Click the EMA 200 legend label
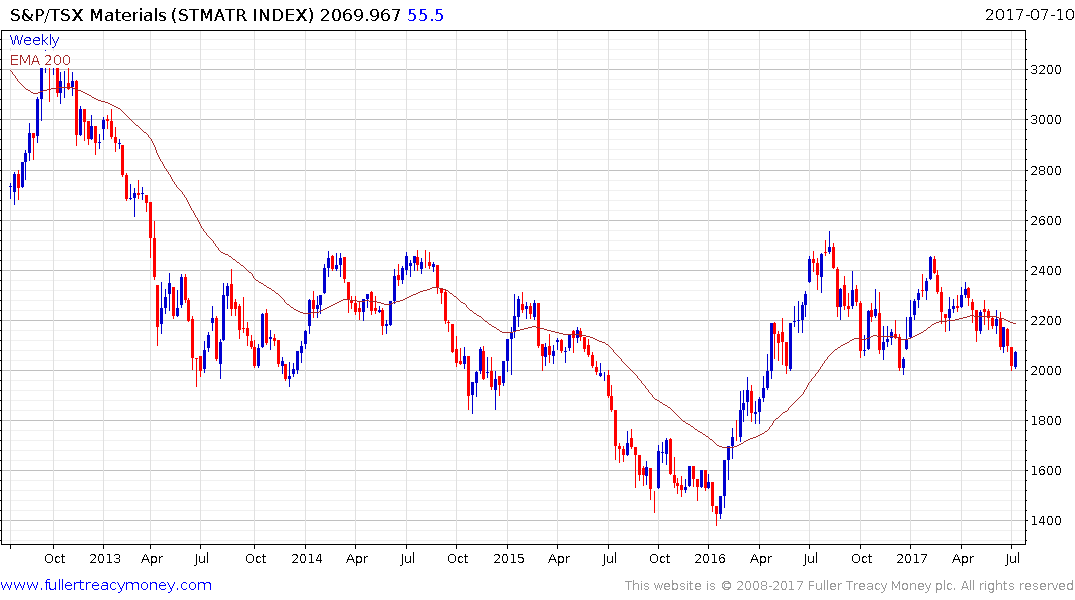Screen dimensions: 1075x600 coord(40,60)
